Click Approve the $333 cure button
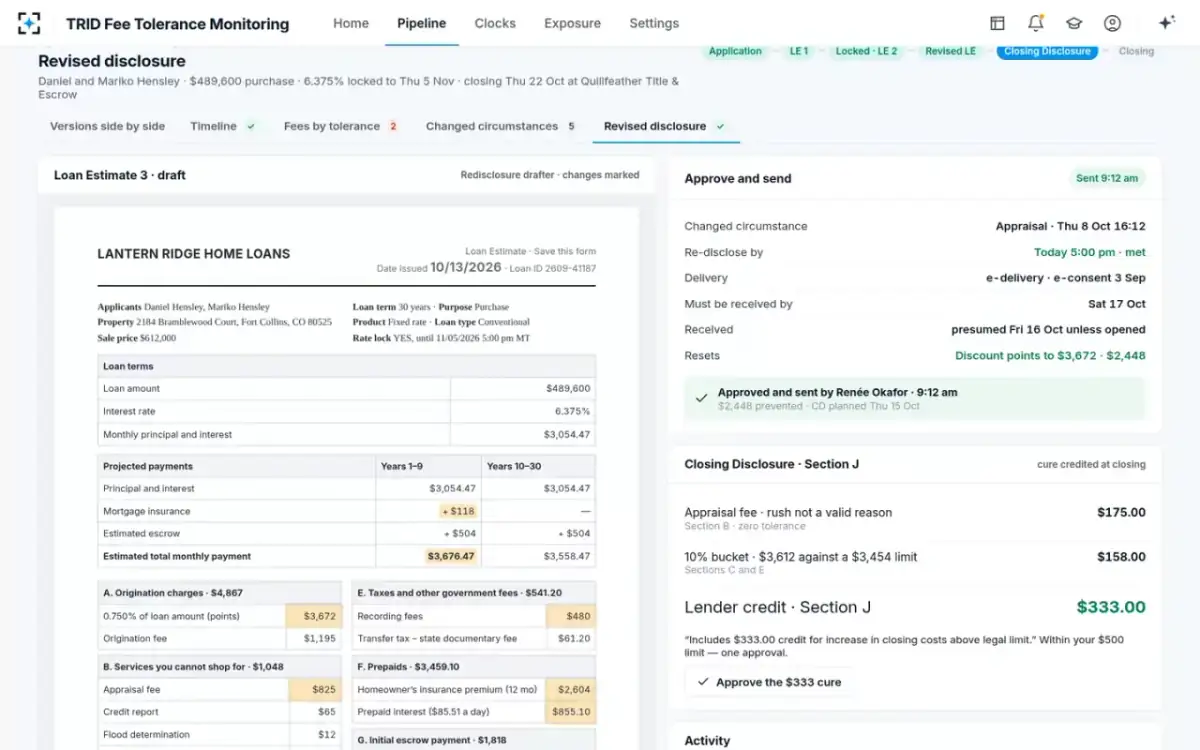 click(x=769, y=682)
